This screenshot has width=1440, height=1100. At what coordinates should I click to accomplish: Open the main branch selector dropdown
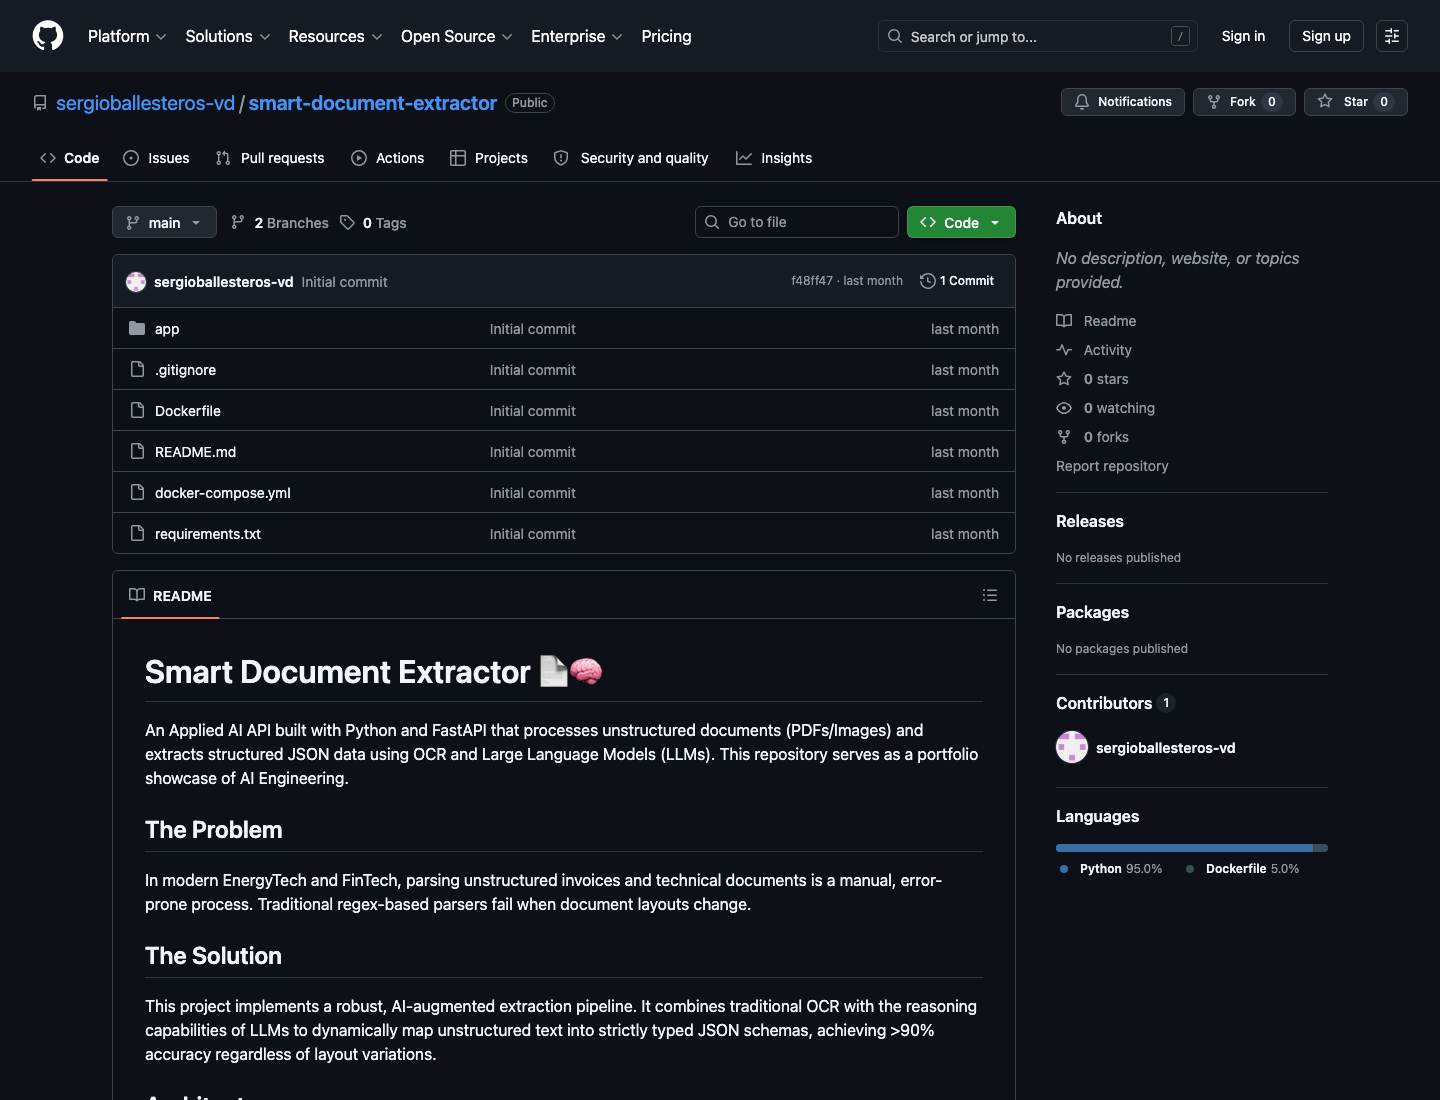tap(164, 222)
